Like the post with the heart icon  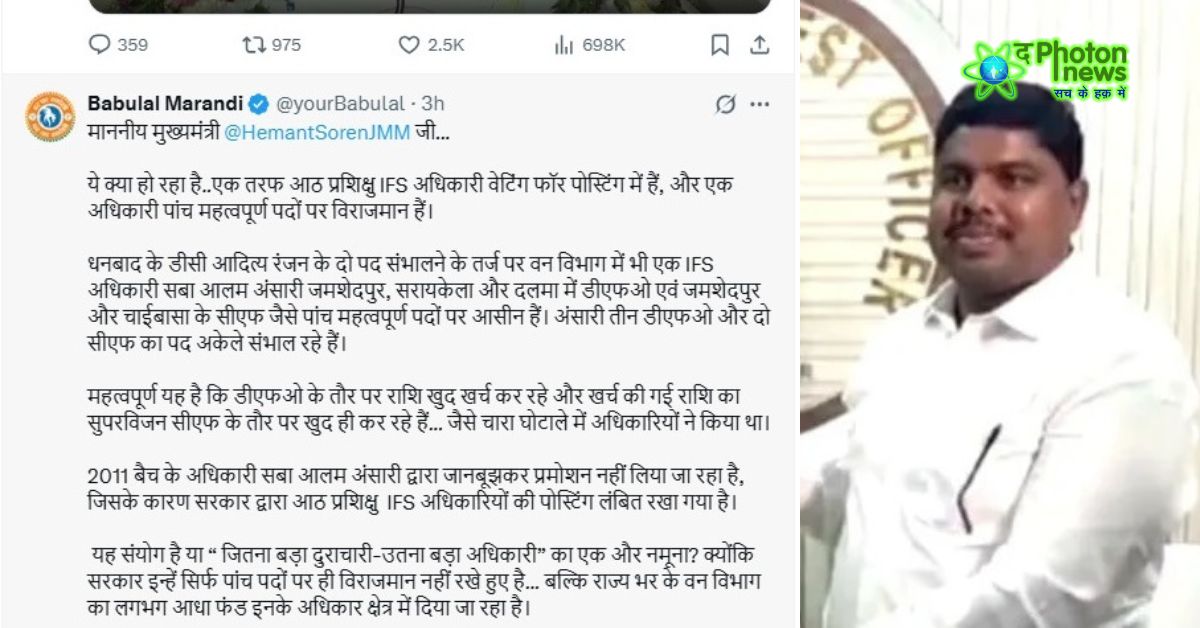409,44
